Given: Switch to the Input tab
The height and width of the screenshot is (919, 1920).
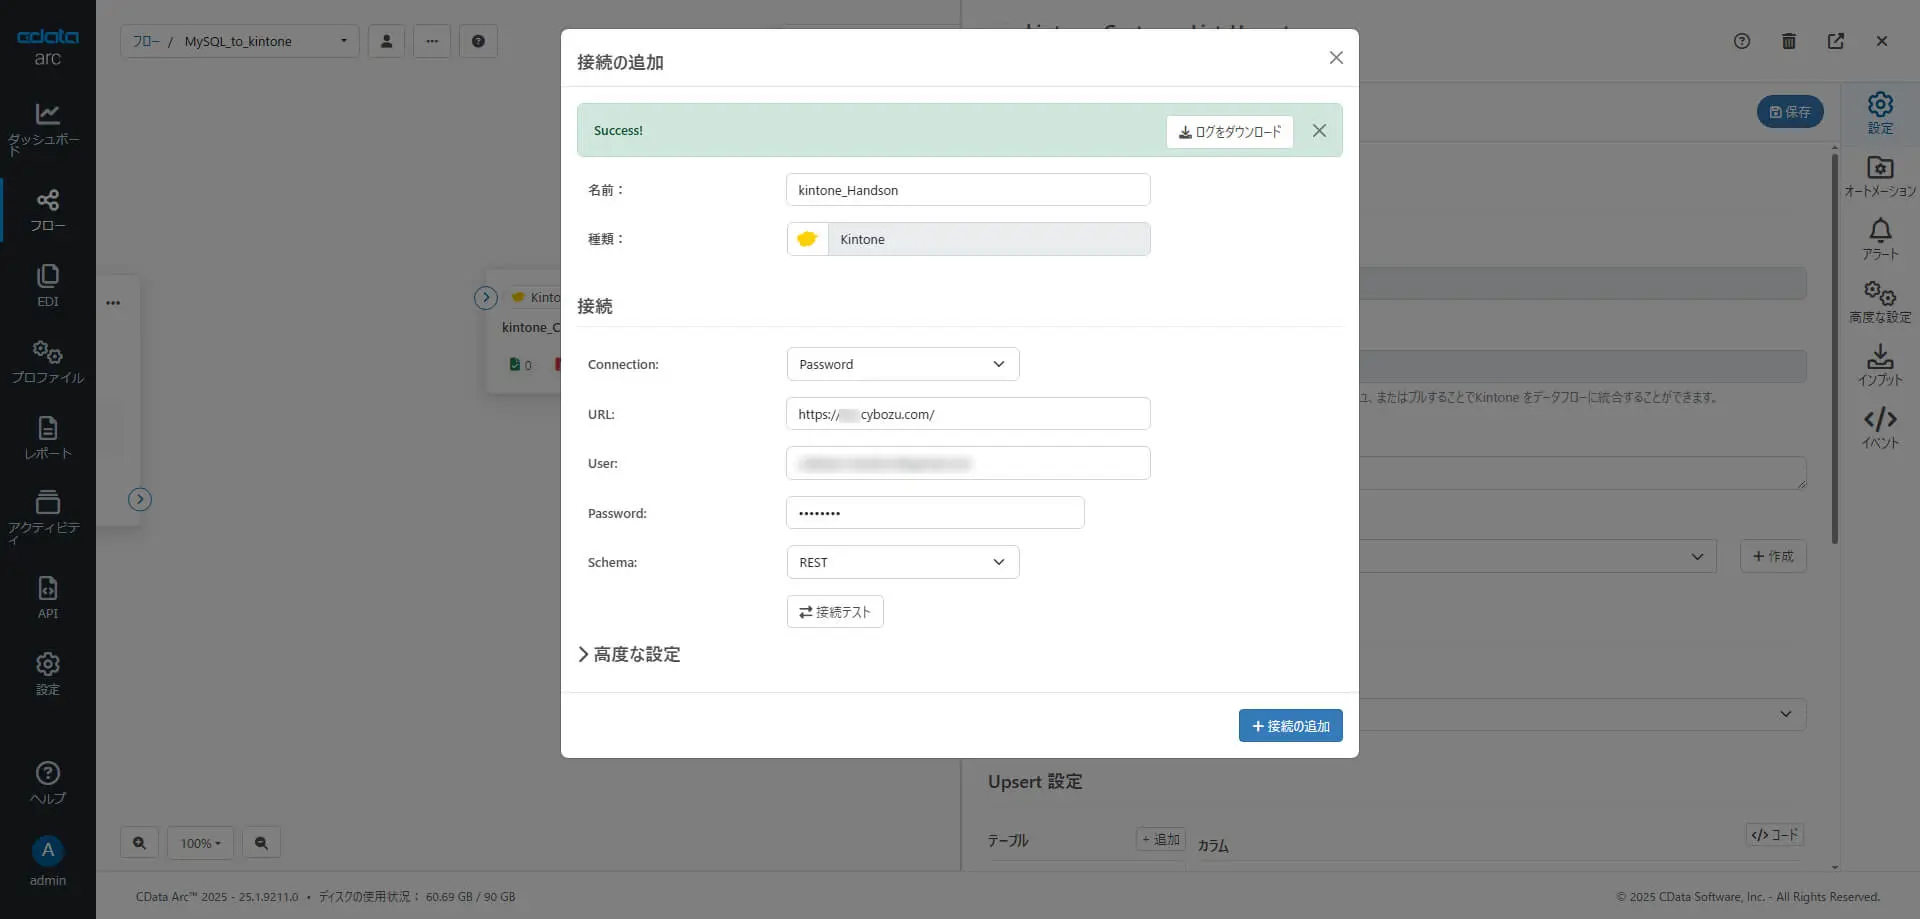Looking at the screenshot, I should (1880, 365).
